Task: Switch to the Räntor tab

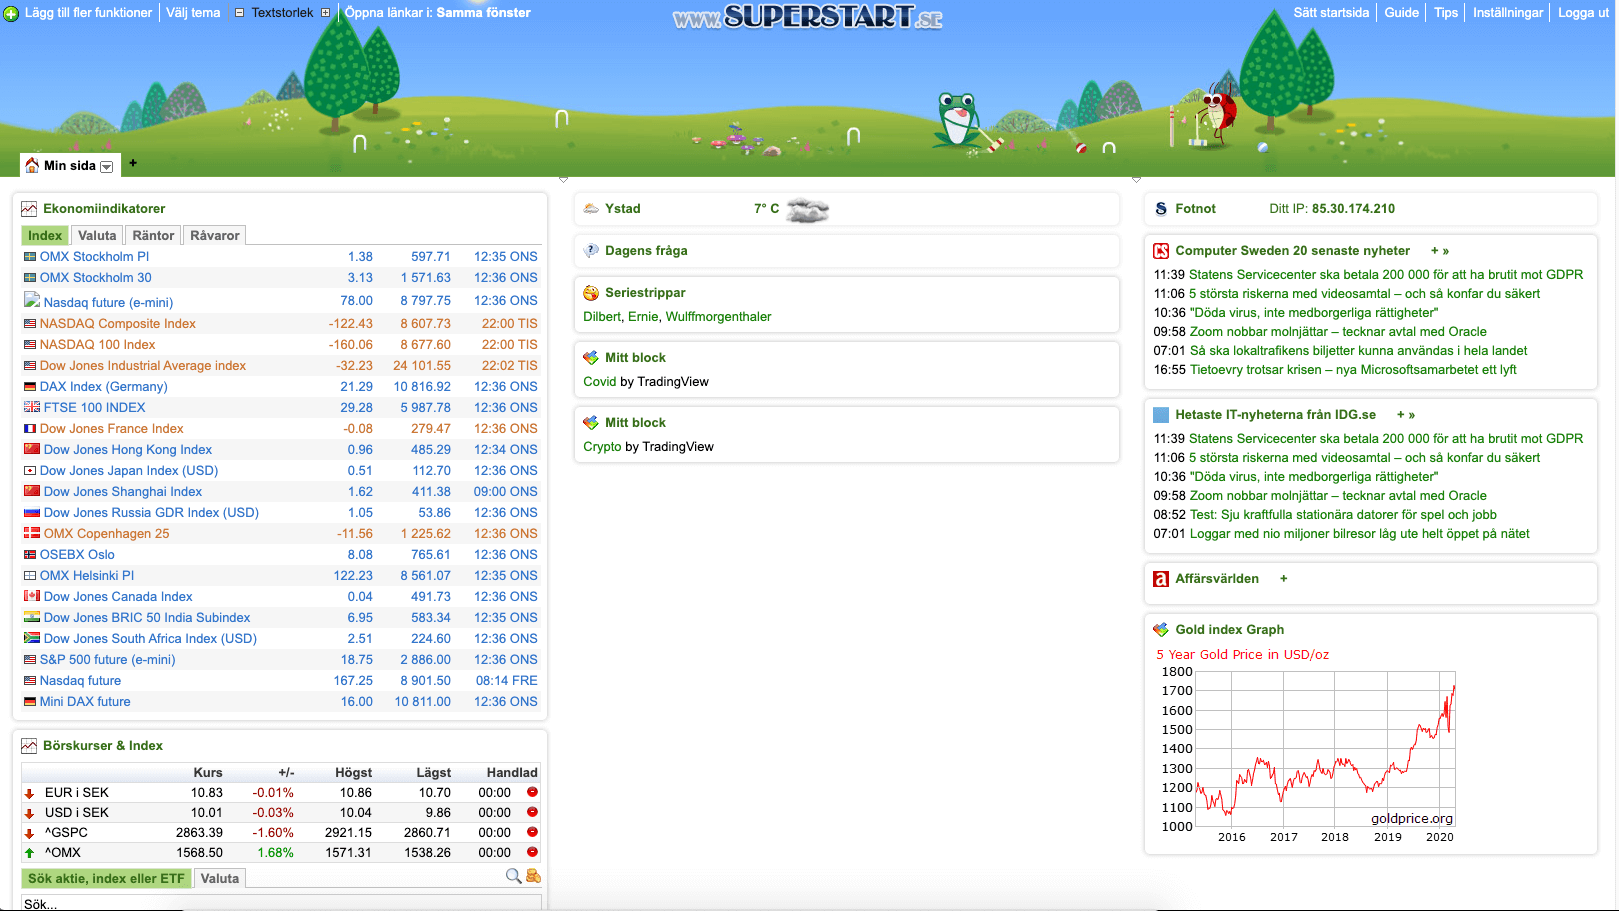Action: click(153, 236)
